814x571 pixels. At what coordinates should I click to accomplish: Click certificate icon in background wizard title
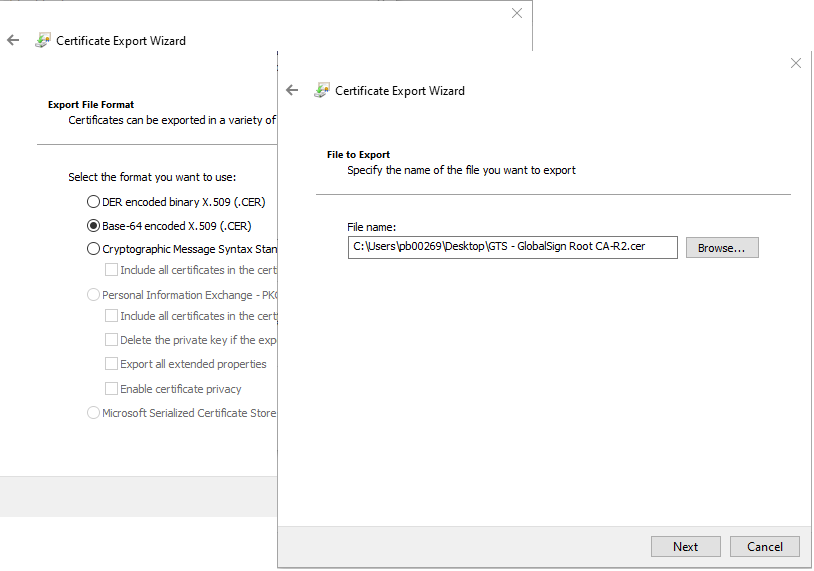(43, 41)
